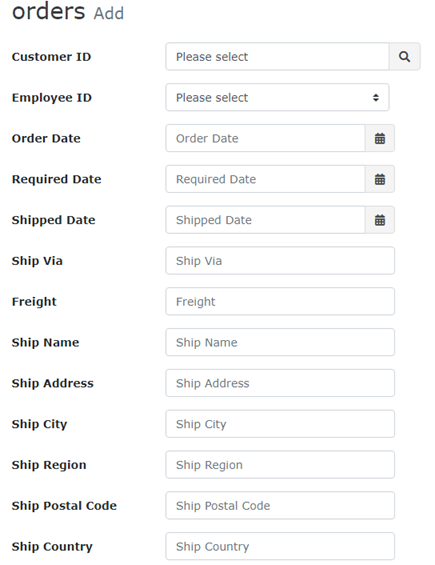Click the orders Add page heading
The image size is (435, 565).
[68, 12]
